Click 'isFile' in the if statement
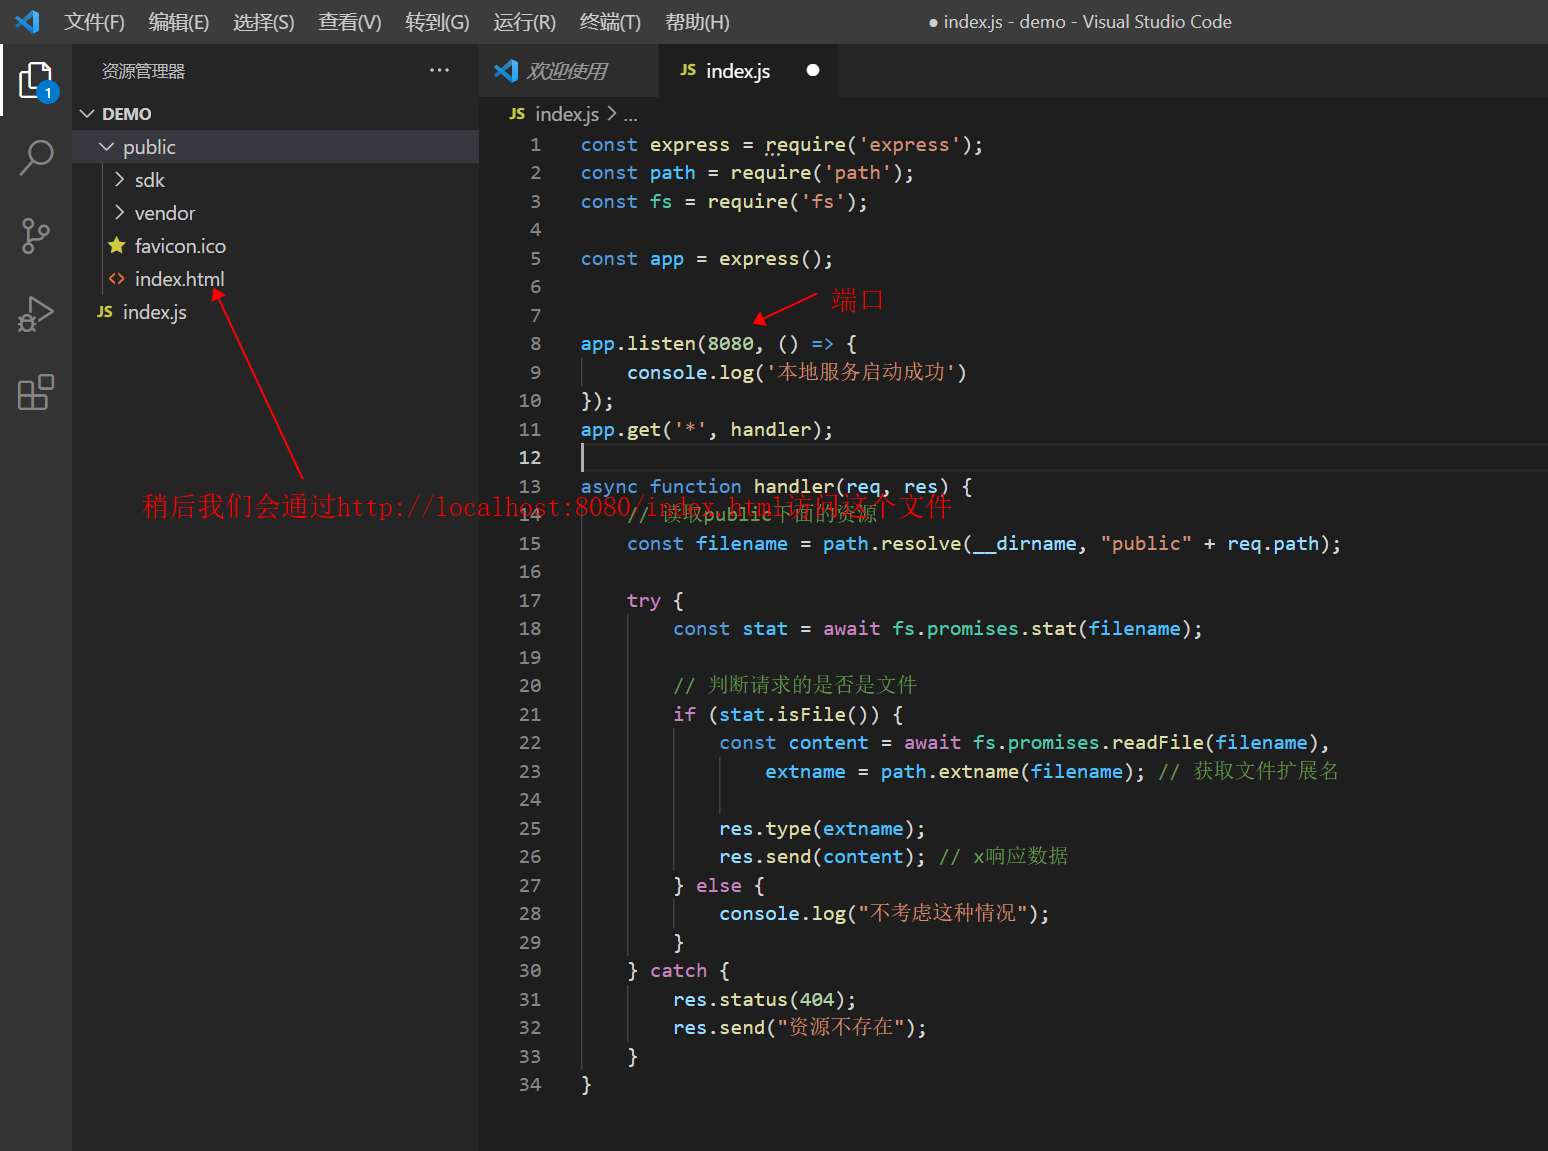 pos(811,714)
